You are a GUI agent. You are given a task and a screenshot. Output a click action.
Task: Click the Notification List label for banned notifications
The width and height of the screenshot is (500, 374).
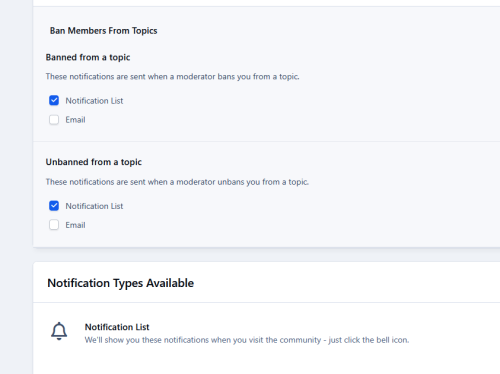point(94,101)
